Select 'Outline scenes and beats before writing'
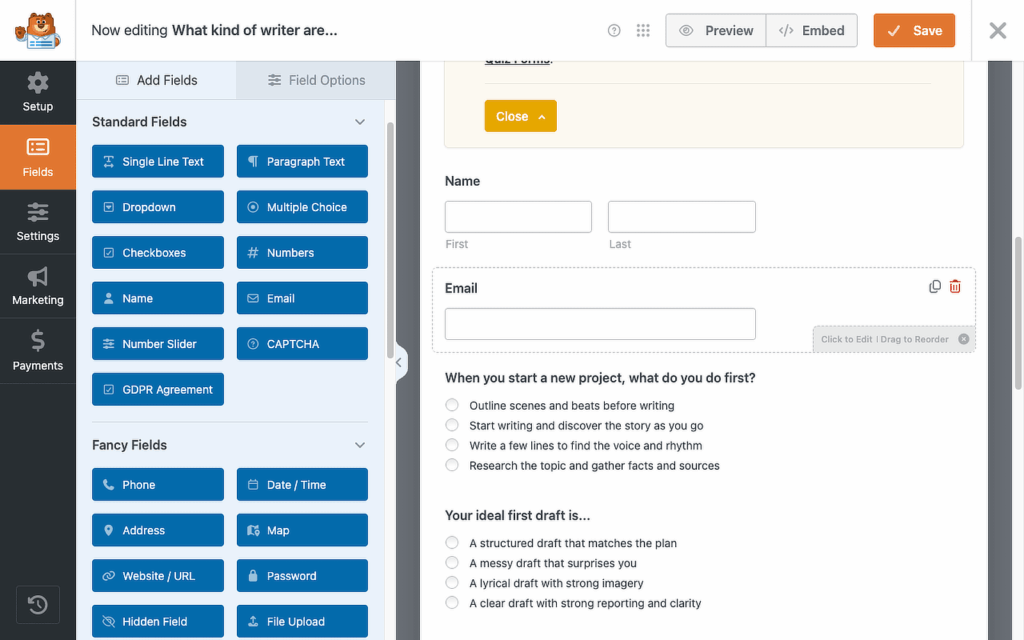The image size is (1024, 640). coord(452,405)
